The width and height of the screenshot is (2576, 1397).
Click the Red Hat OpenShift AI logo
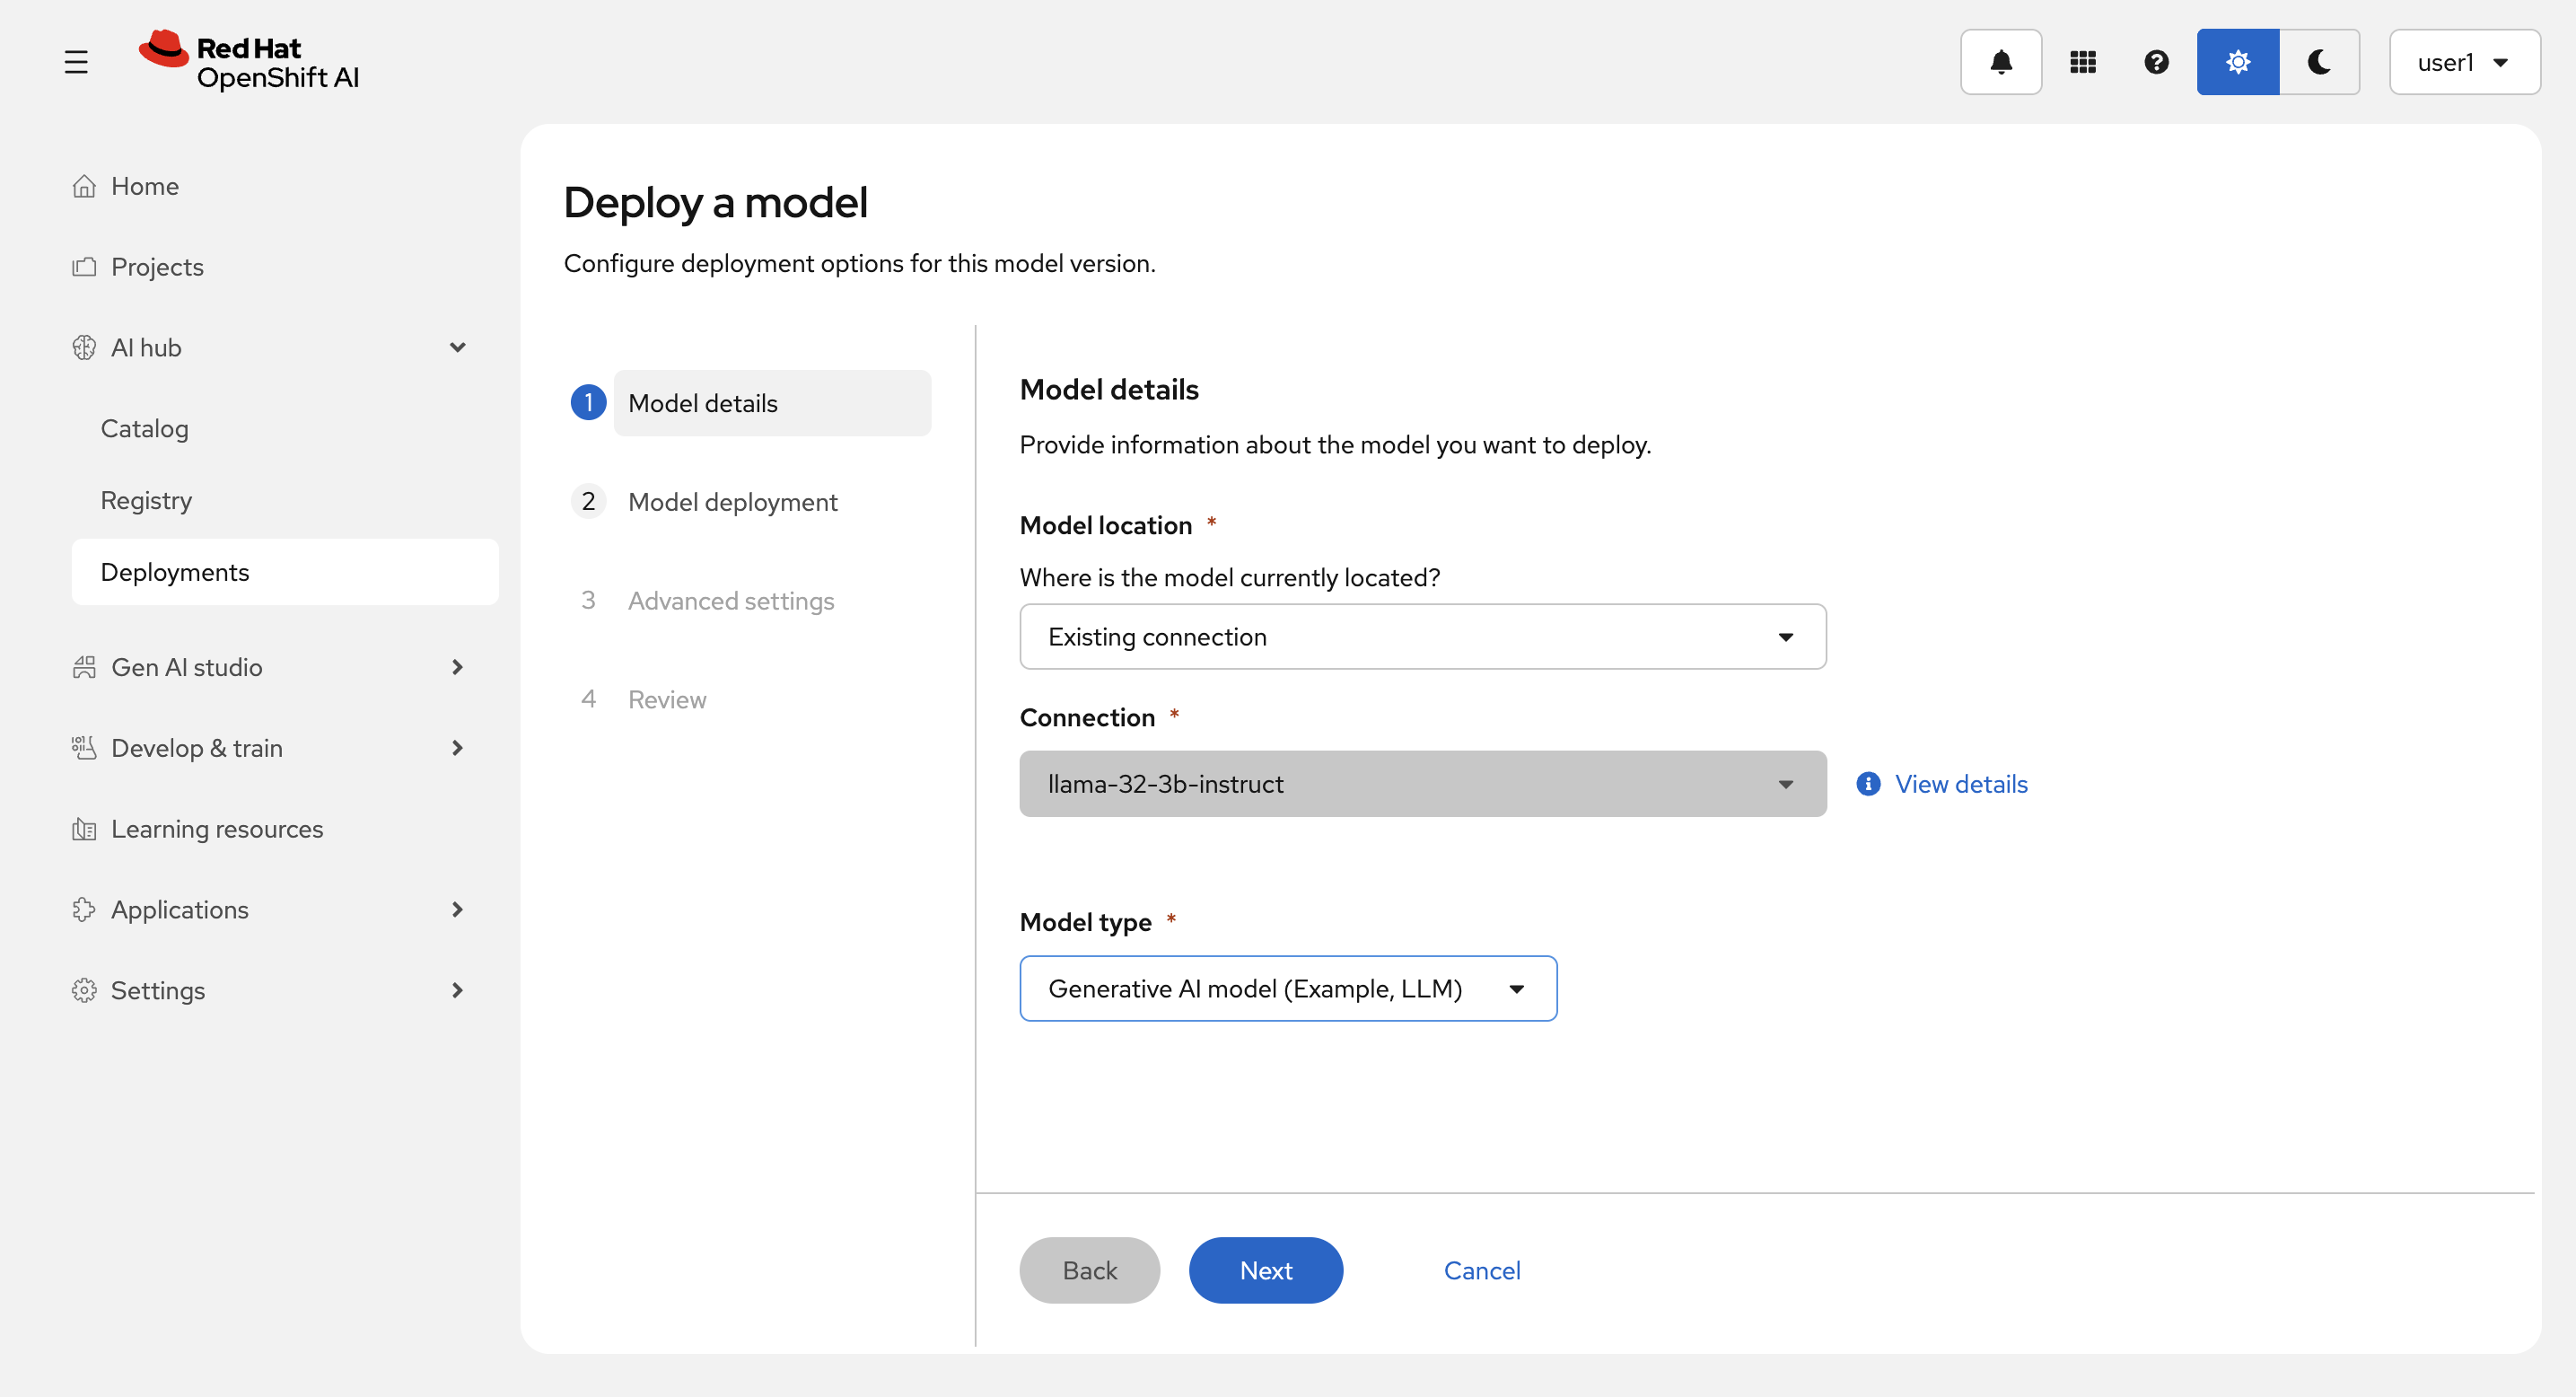coord(249,62)
